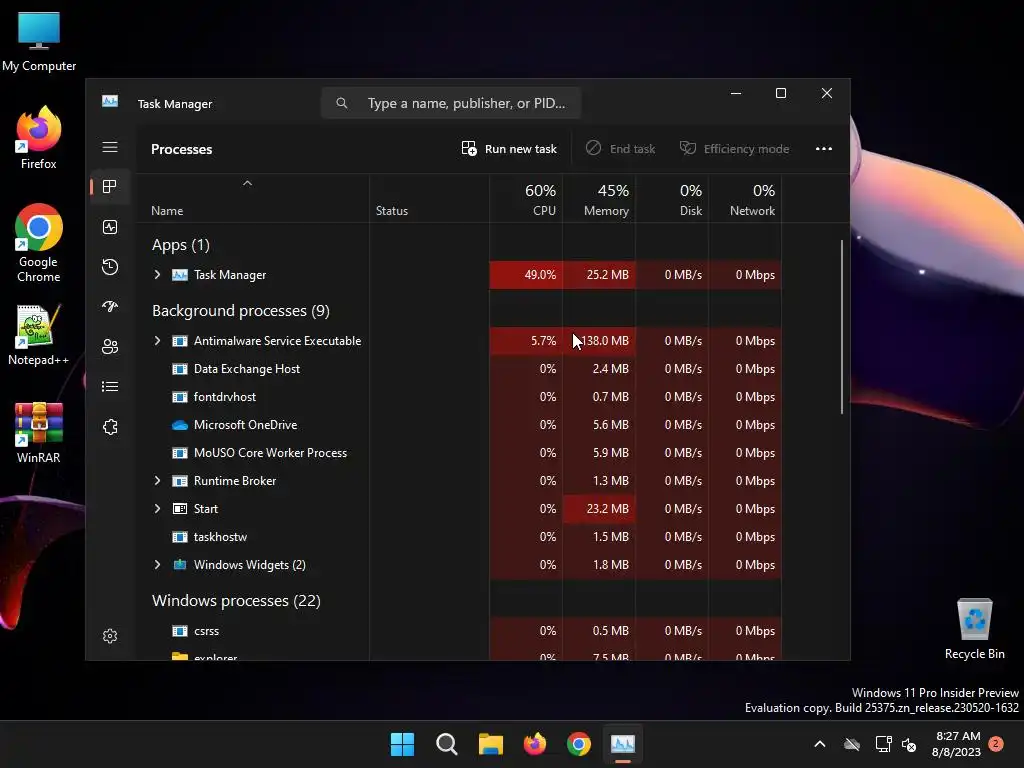The image size is (1024, 768).
Task: Click the 49.0% CPU cell for Task Manager
Action: (x=526, y=275)
